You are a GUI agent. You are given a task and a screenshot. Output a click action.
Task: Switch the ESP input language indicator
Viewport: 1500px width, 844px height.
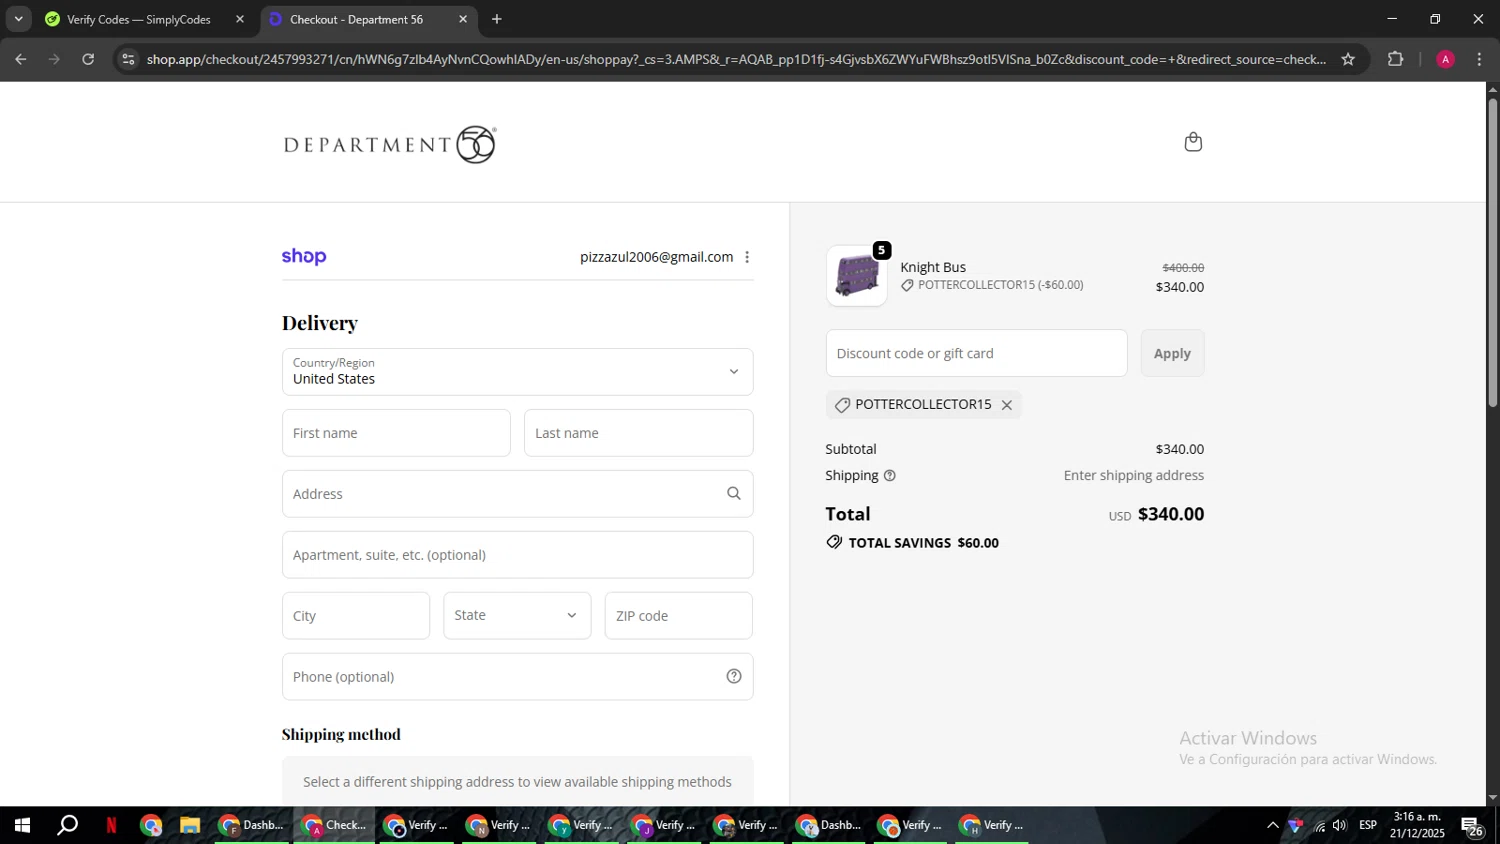click(1368, 826)
